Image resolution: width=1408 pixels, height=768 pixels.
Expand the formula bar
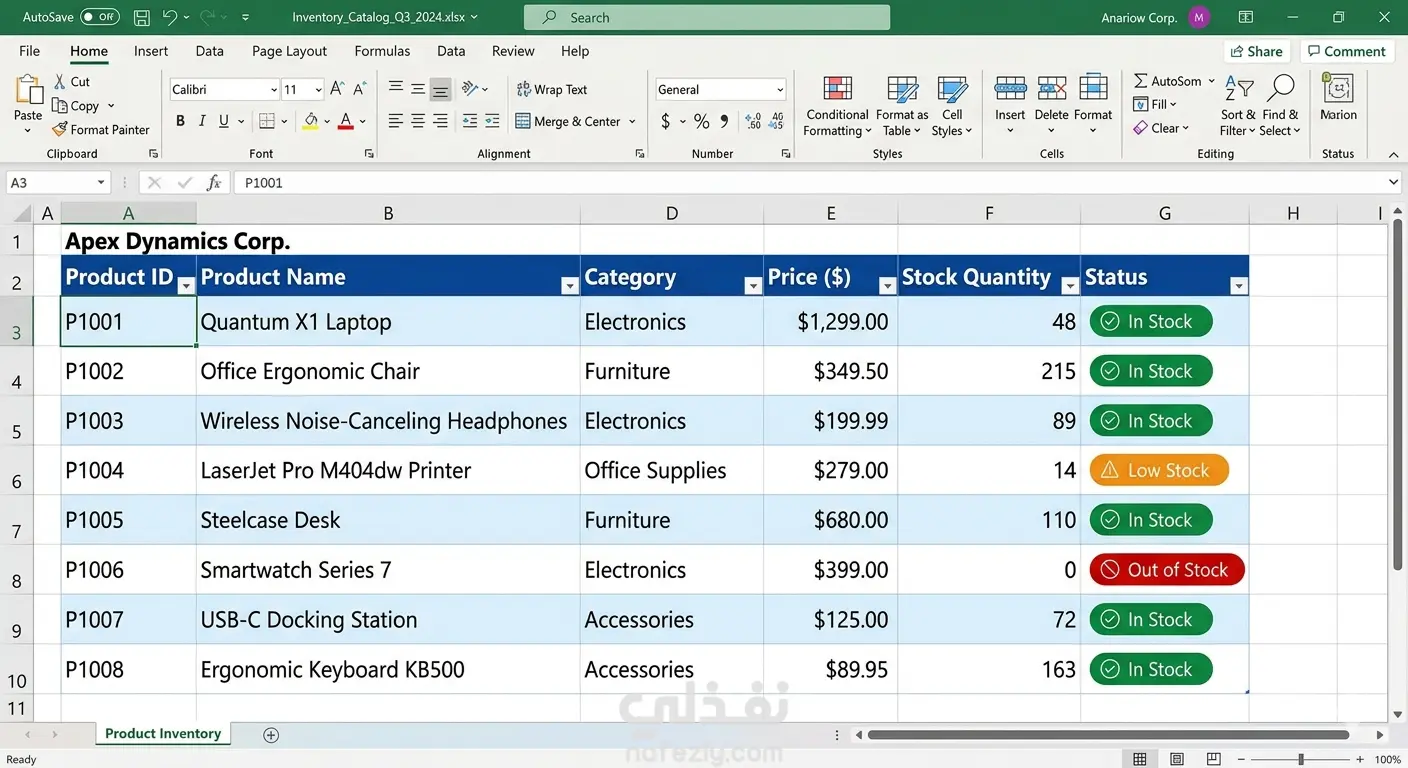point(1394,183)
